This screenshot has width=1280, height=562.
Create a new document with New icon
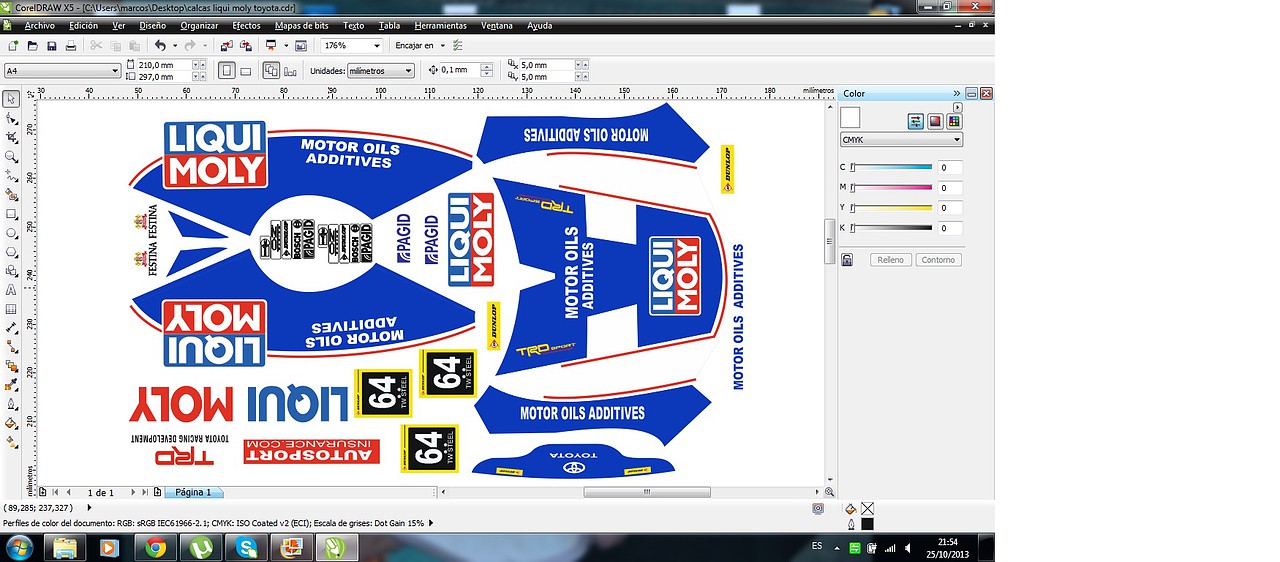click(x=12, y=46)
